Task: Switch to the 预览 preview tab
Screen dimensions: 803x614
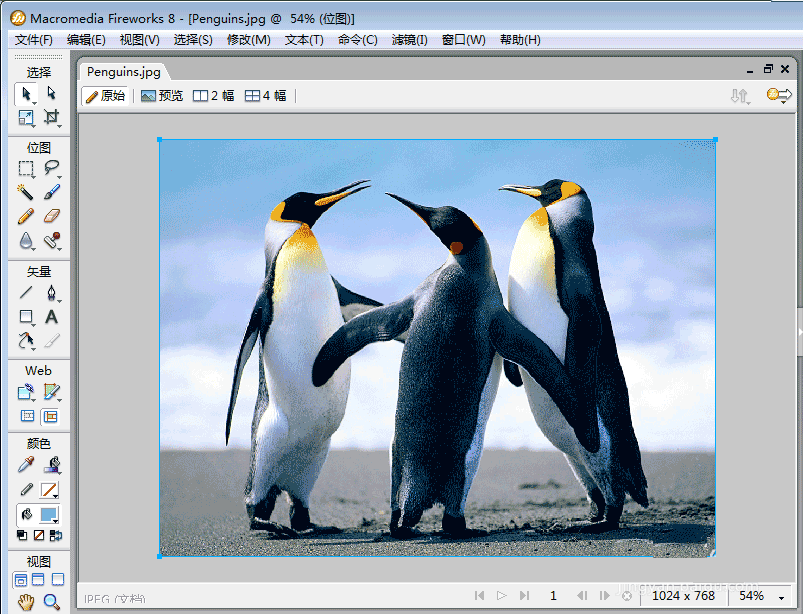Action: click(162, 96)
